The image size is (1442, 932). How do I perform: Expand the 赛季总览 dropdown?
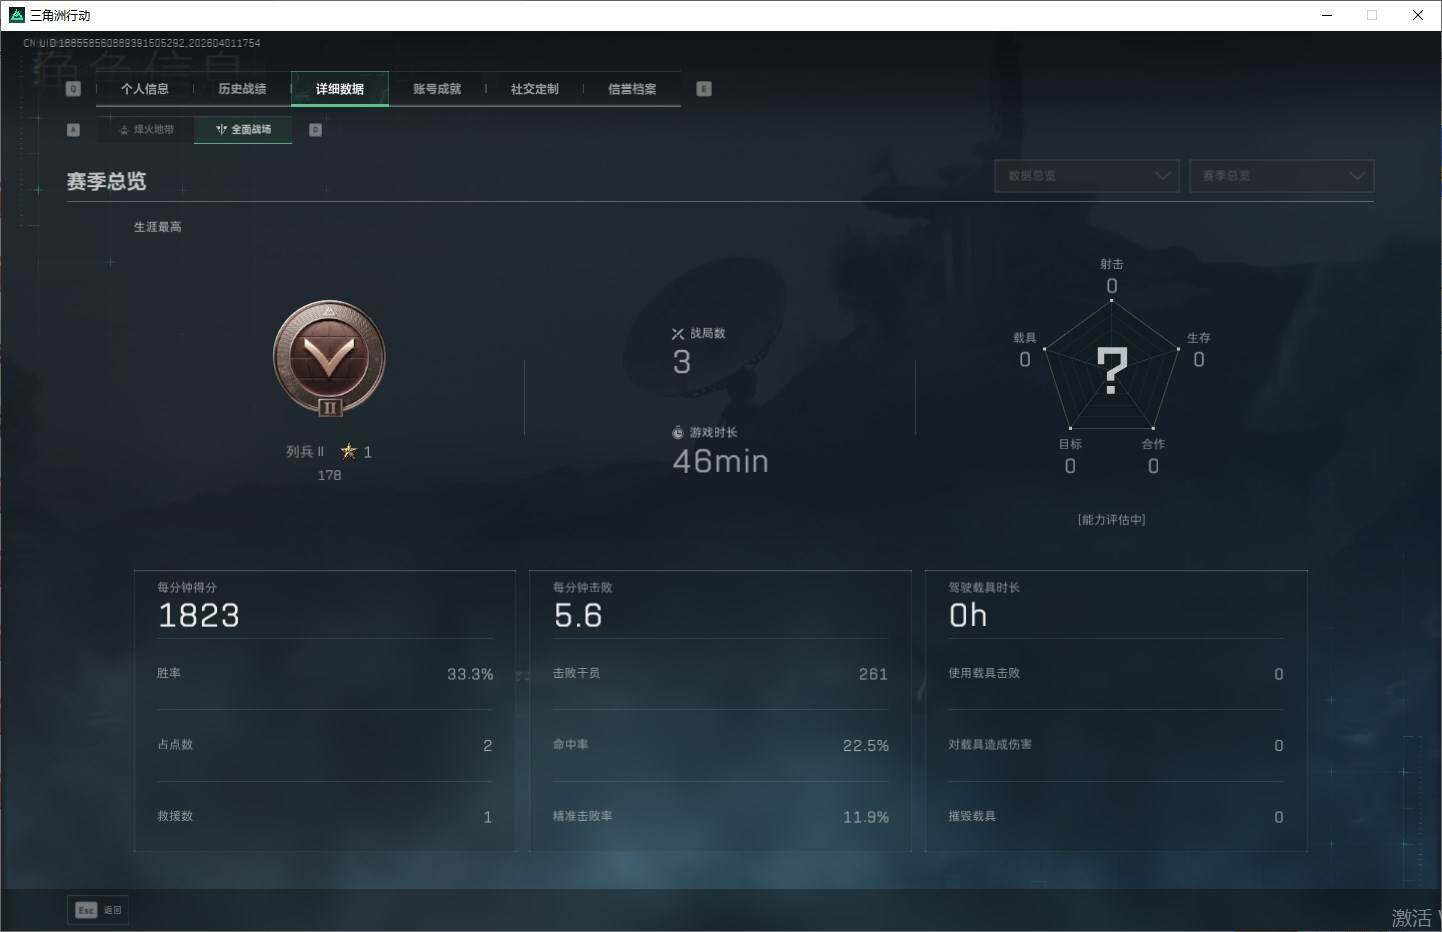[x=1281, y=176]
